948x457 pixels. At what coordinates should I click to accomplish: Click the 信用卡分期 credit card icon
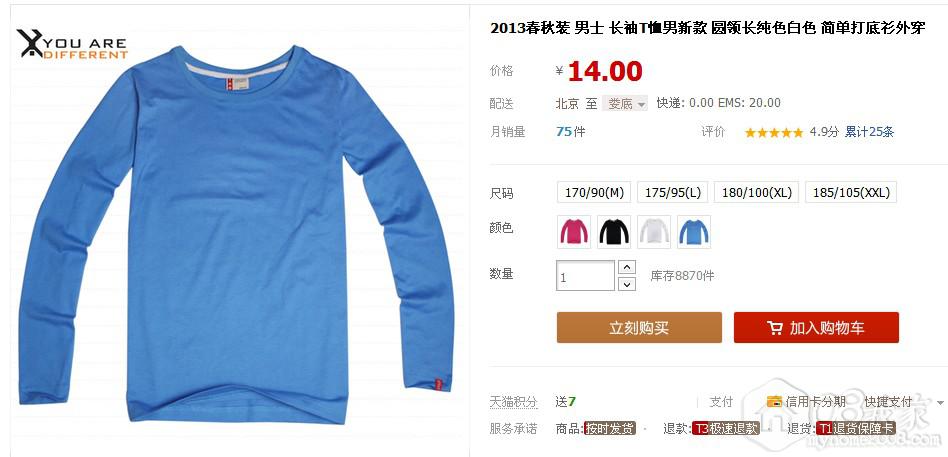pyautogui.click(x=774, y=401)
